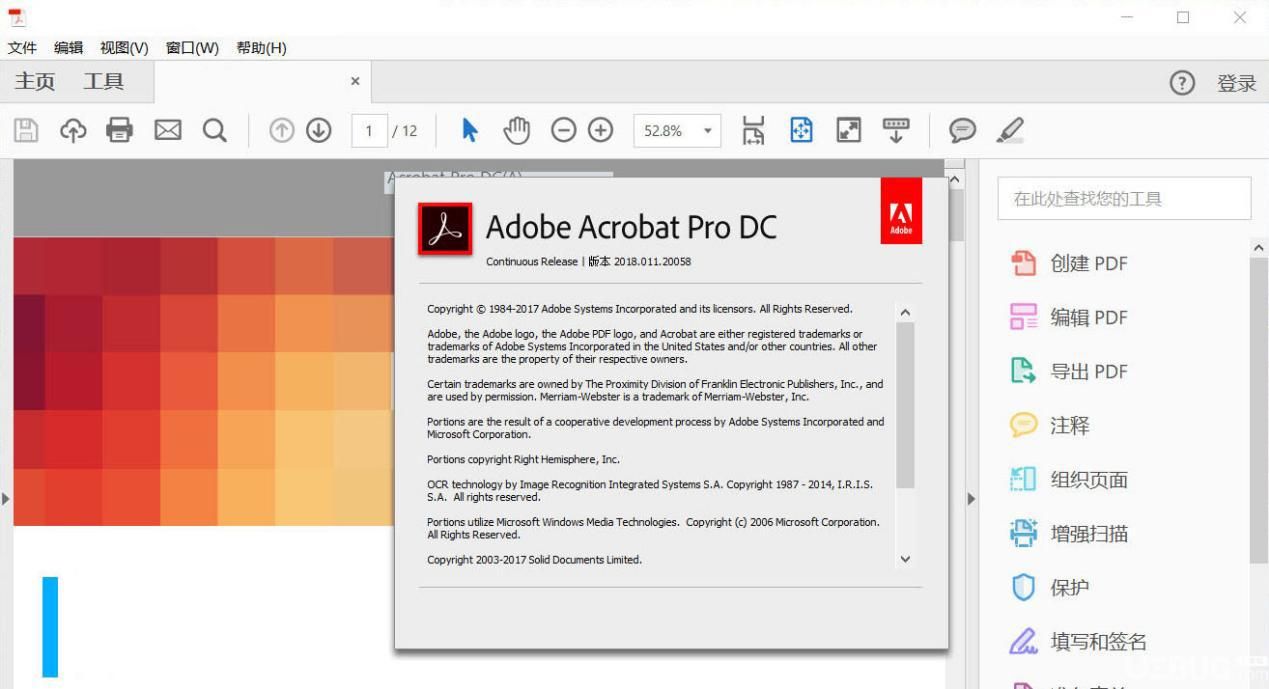
Task: Click the tools panel scroll-up arrow
Action: (1258, 247)
